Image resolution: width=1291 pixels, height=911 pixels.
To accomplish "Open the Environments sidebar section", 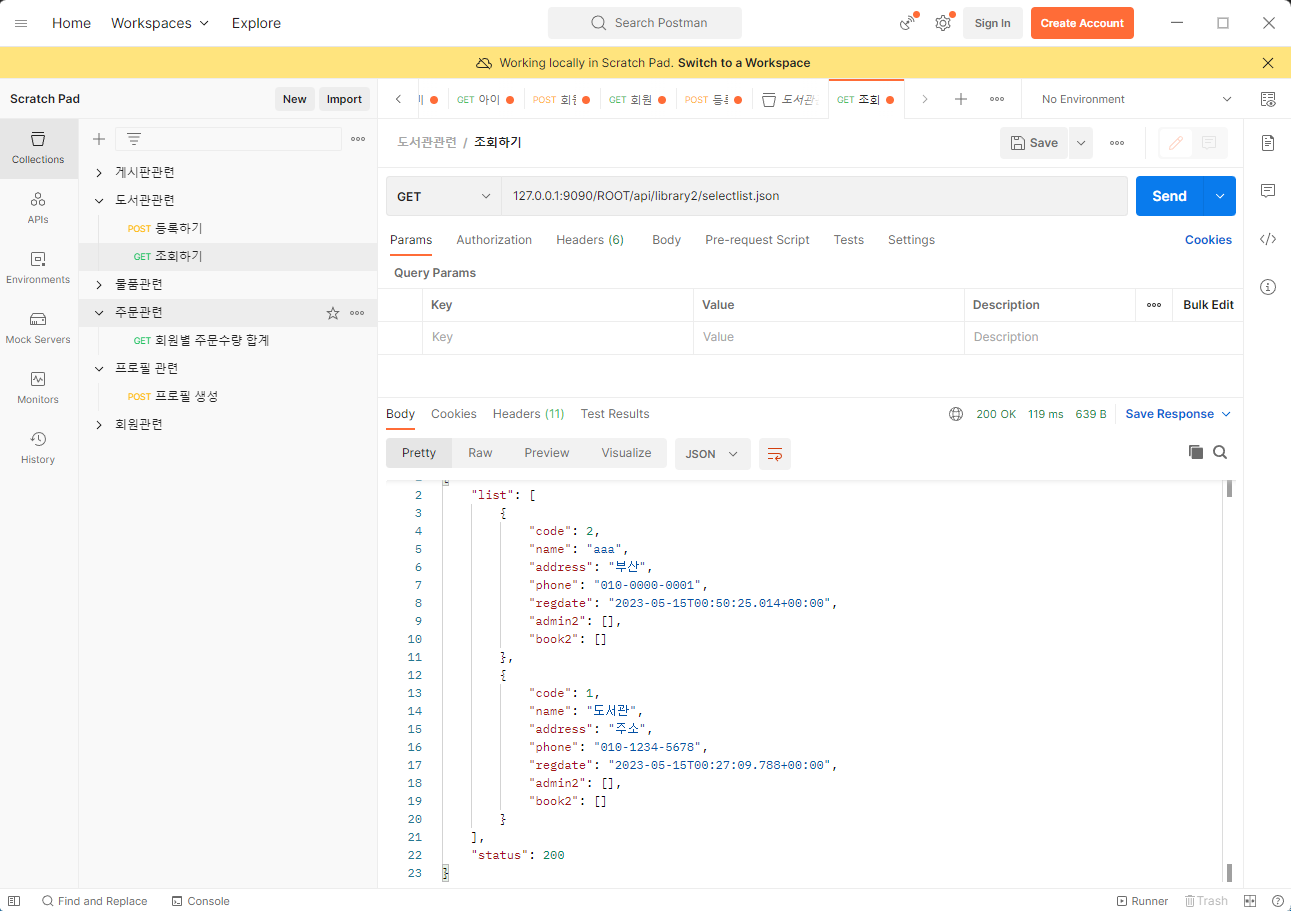I will 38,268.
